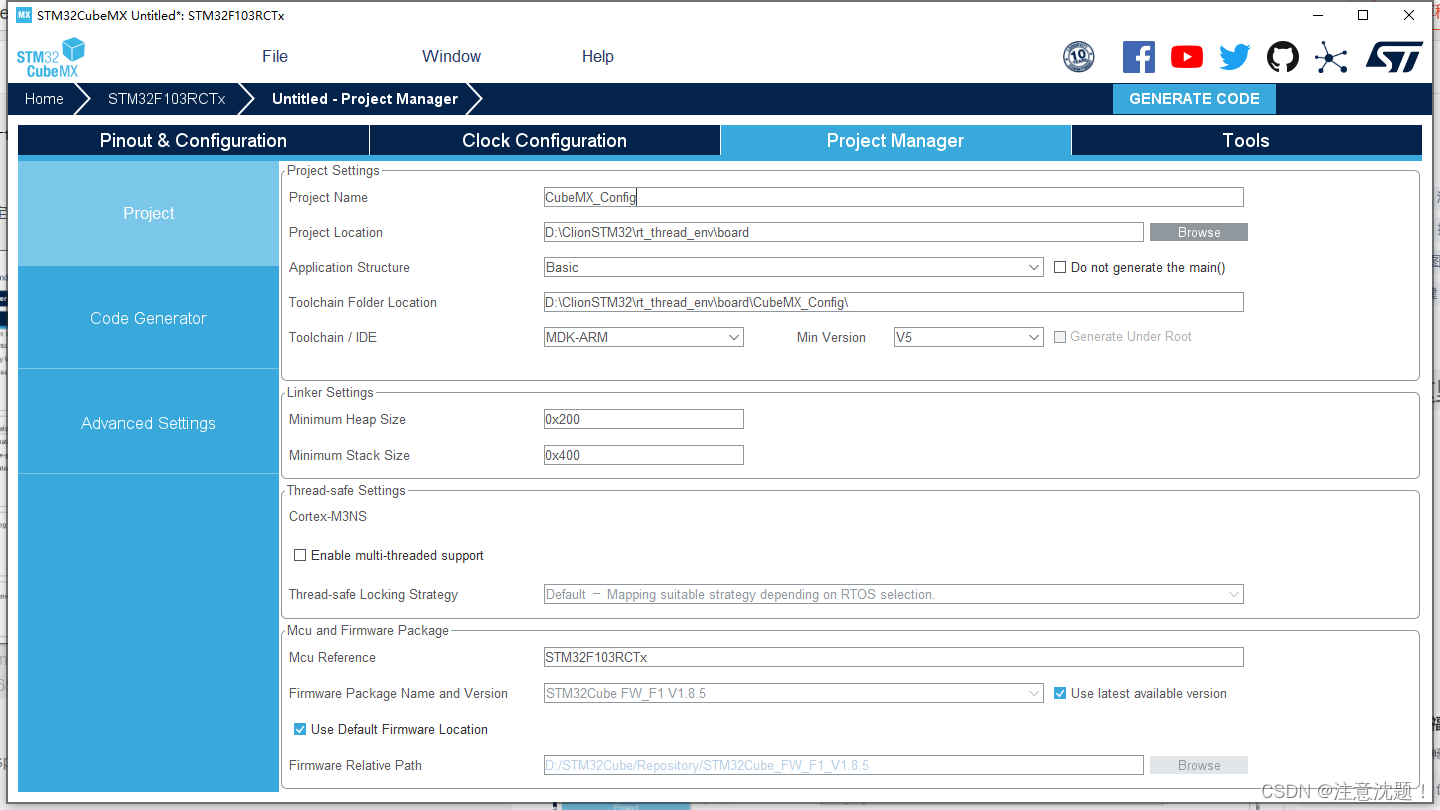Open Firmware Package Name and Version dropdown
Image resolution: width=1440 pixels, height=810 pixels.
(794, 693)
